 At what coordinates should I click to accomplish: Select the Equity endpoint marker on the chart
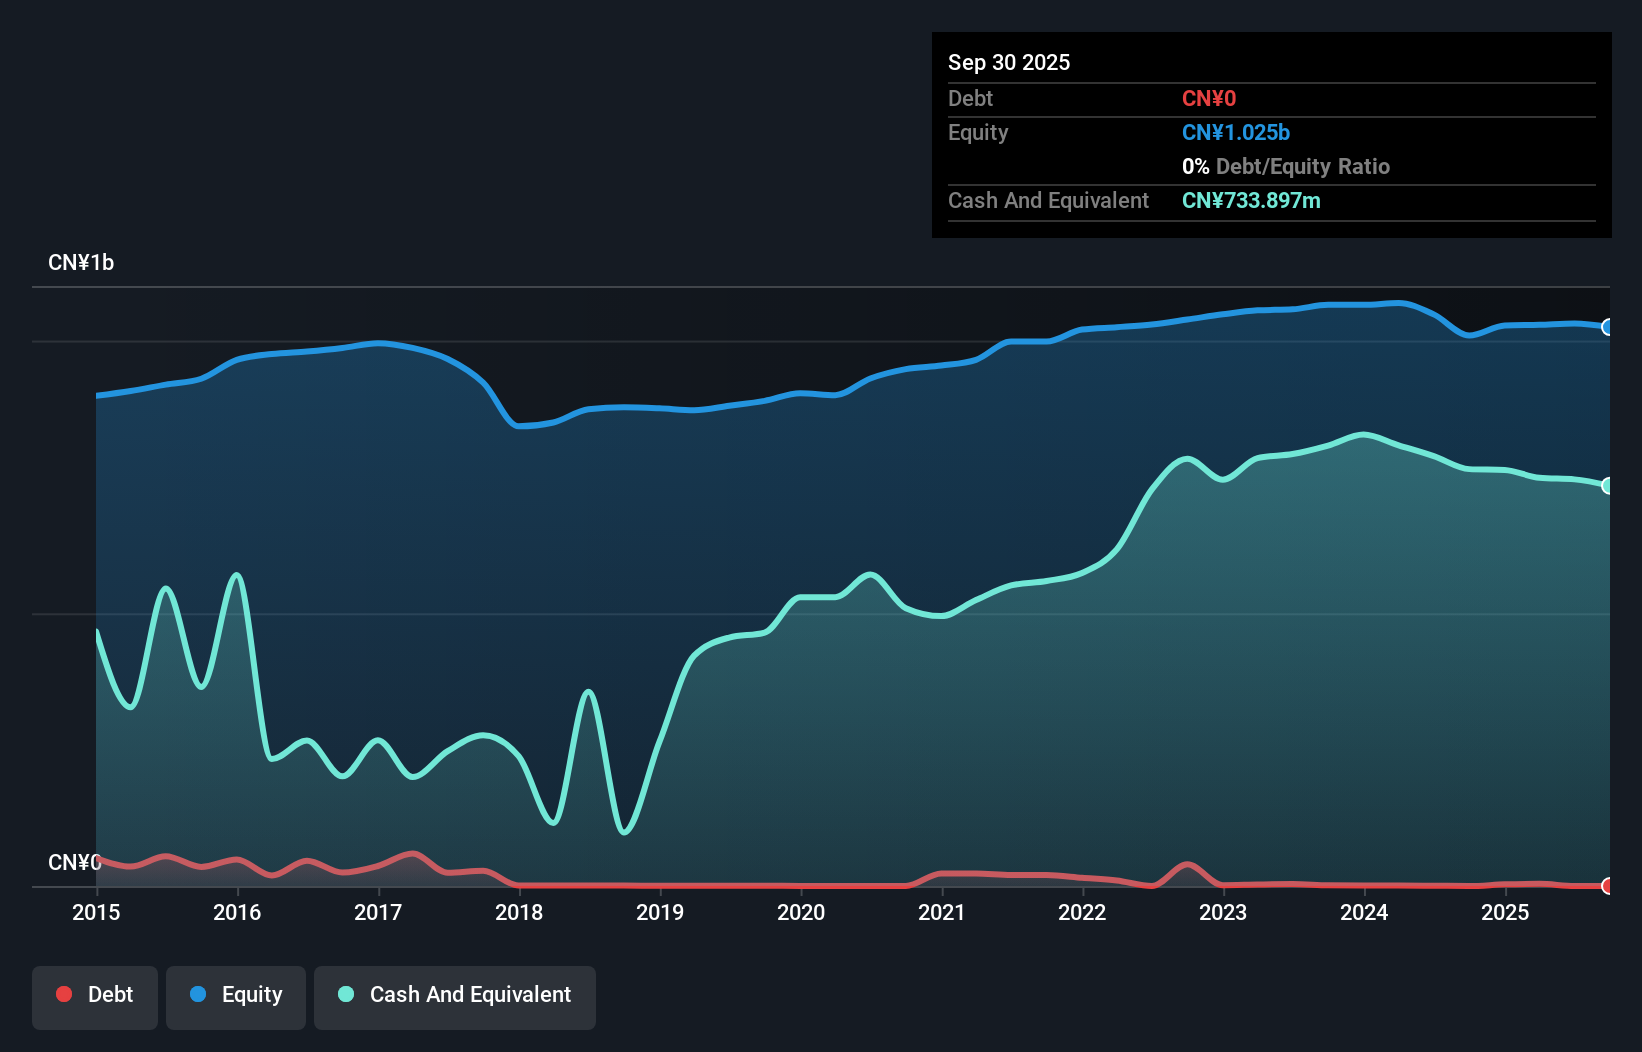[x=1607, y=327]
